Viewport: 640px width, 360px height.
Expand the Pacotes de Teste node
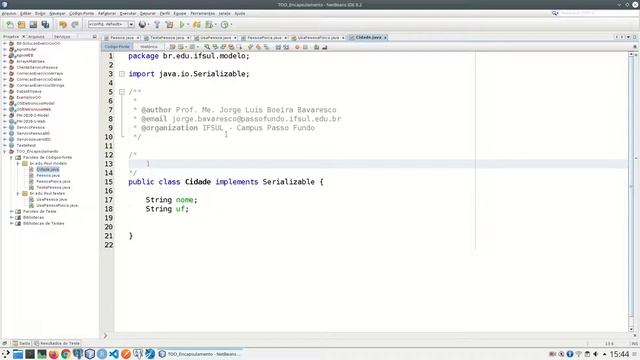(11, 211)
